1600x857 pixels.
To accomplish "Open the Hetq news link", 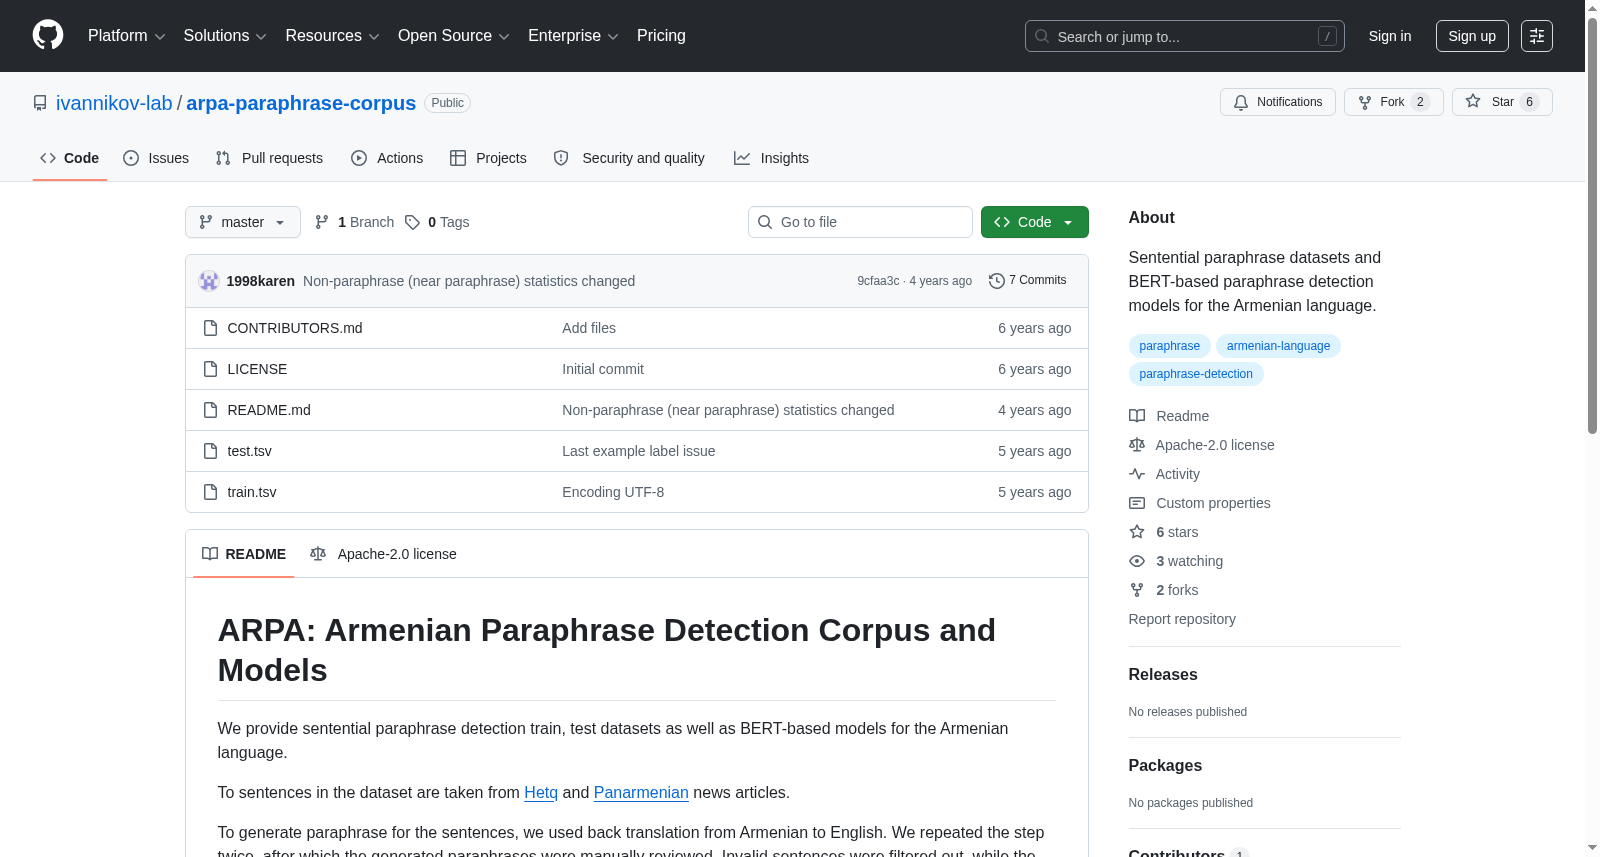I will tap(541, 792).
